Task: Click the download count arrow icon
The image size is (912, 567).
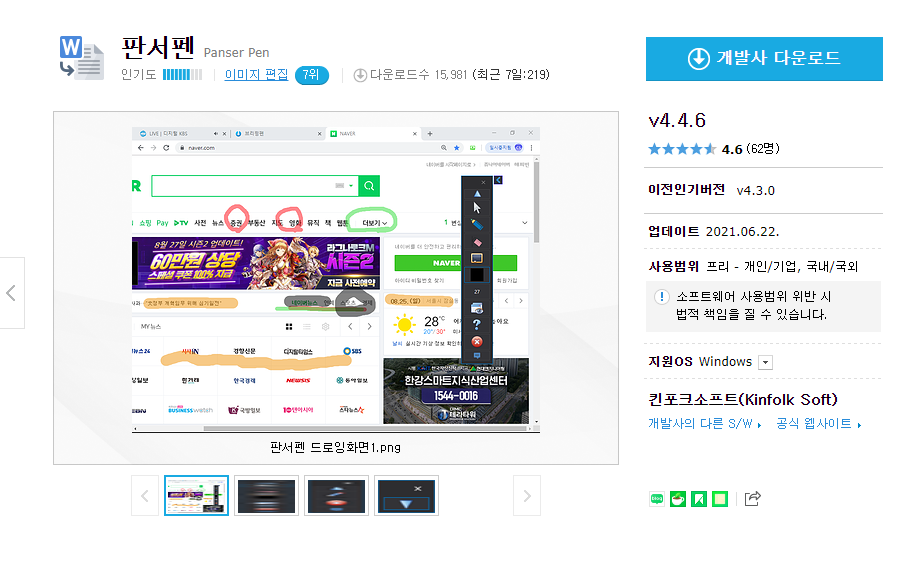Action: point(360,75)
